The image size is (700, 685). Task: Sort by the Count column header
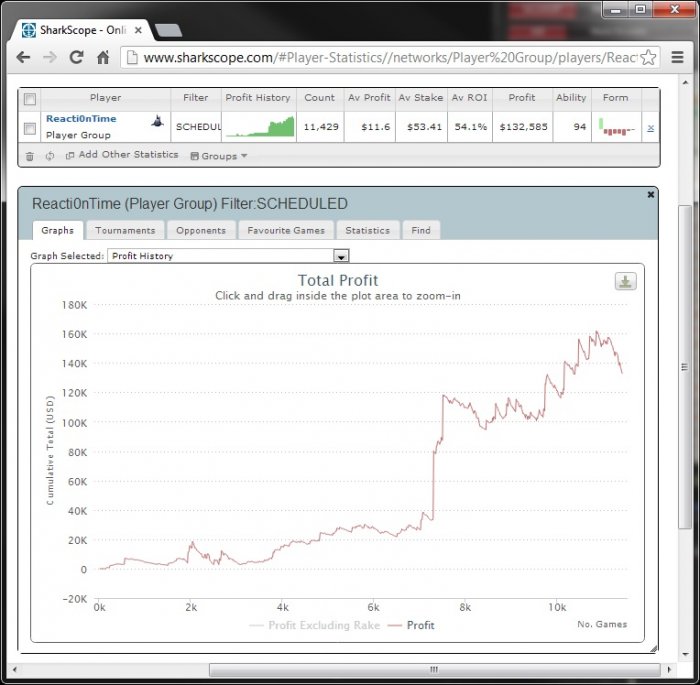320,98
